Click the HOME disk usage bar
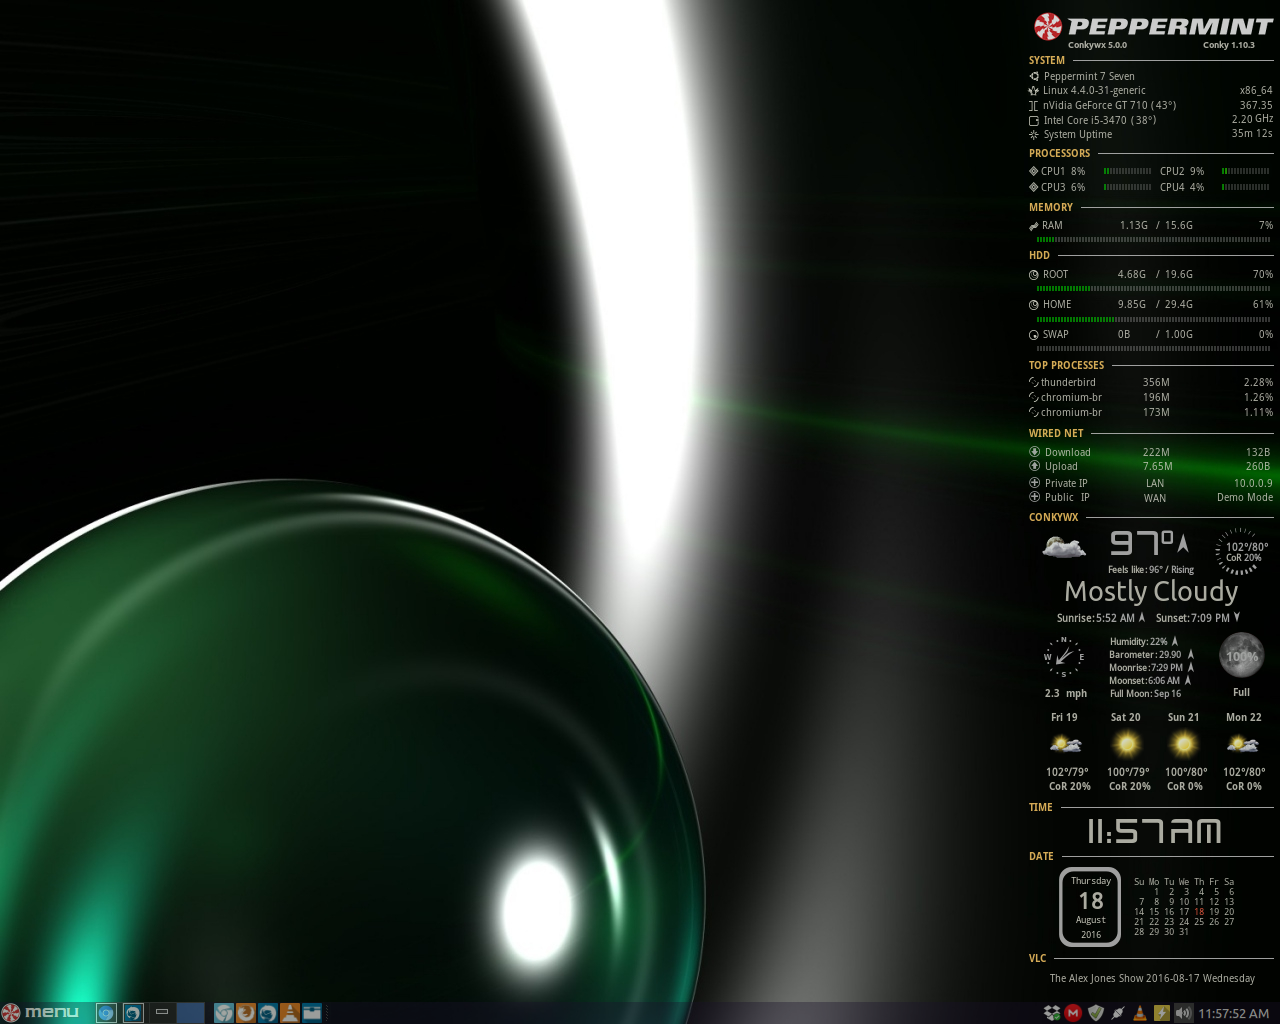This screenshot has width=1280, height=1024. [1154, 320]
